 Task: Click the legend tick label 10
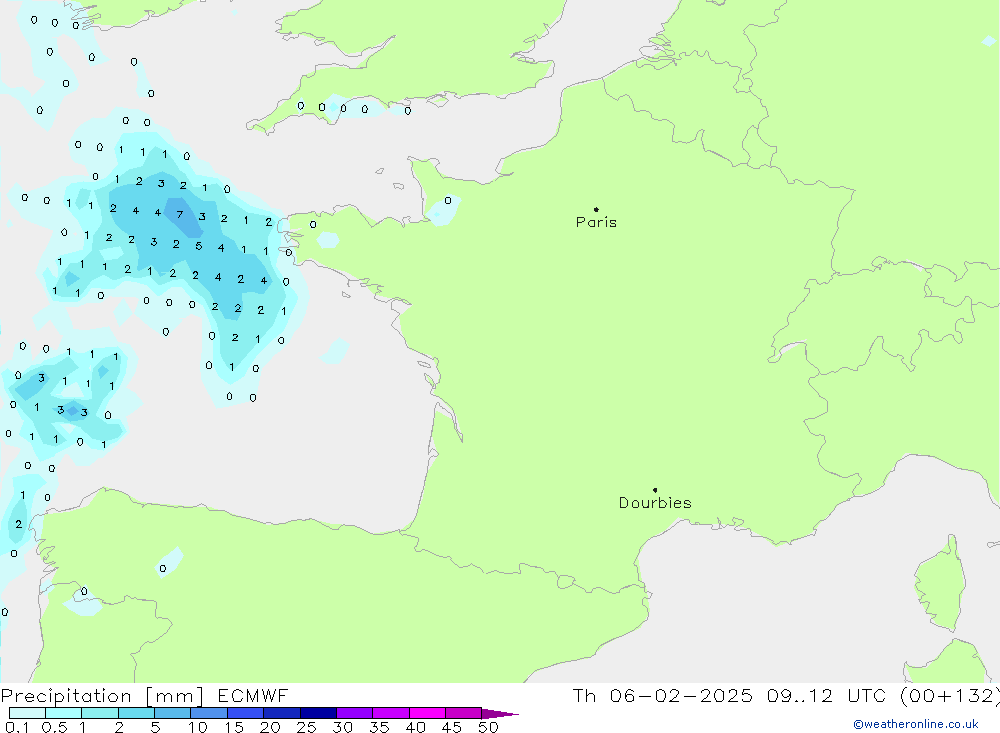point(198,727)
